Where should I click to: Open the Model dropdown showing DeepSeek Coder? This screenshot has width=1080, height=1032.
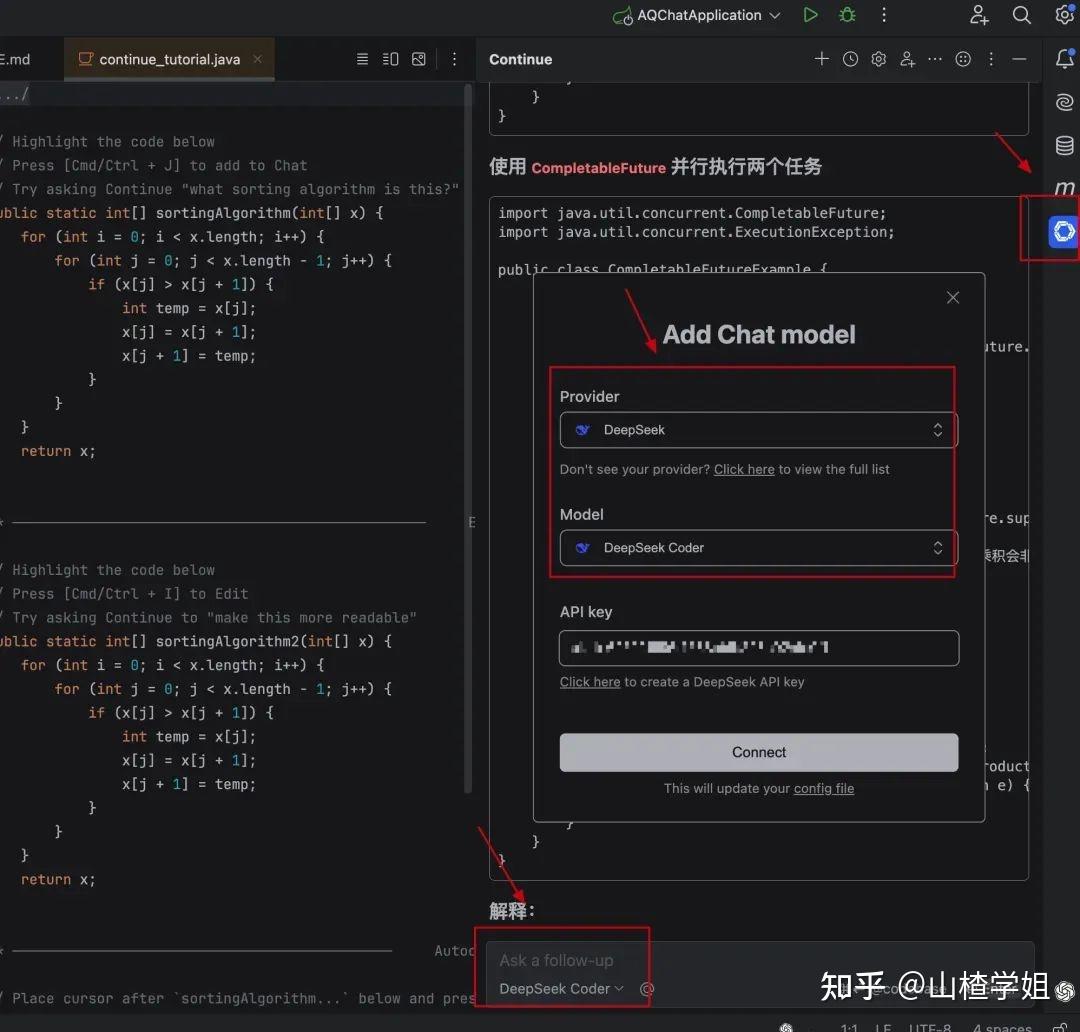(x=757, y=548)
